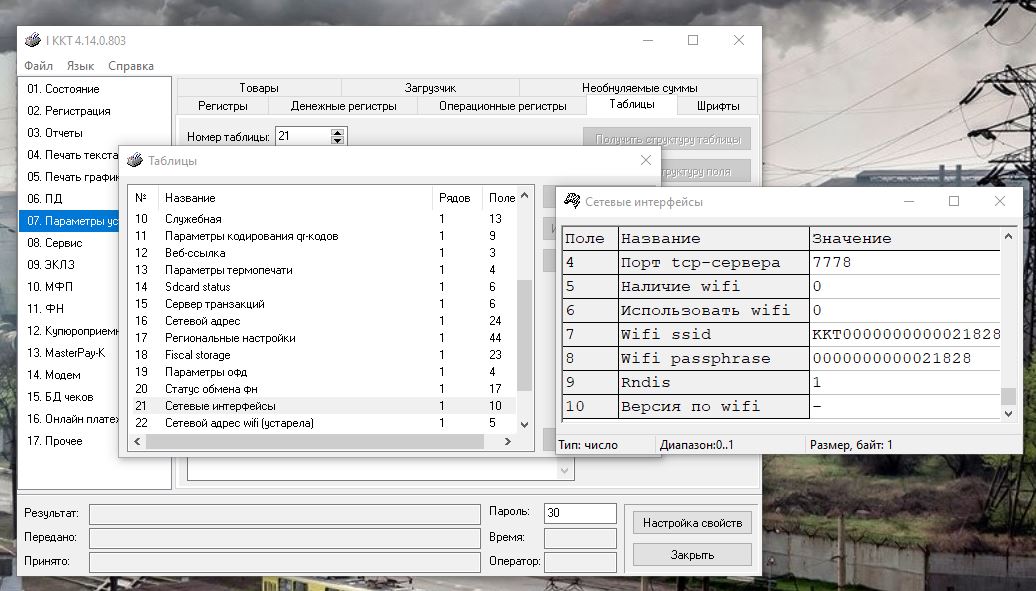Open the Справка menu
This screenshot has height=591, width=1036.
coord(131,66)
